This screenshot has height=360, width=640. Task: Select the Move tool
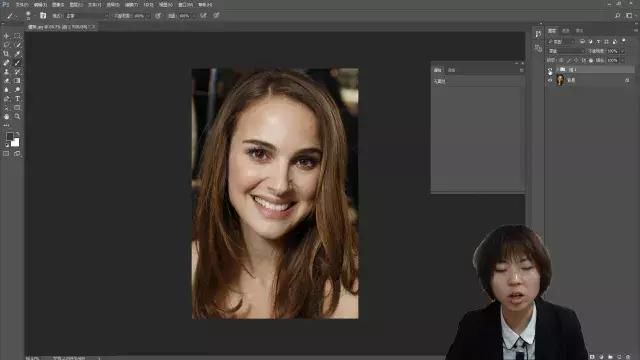6,36
